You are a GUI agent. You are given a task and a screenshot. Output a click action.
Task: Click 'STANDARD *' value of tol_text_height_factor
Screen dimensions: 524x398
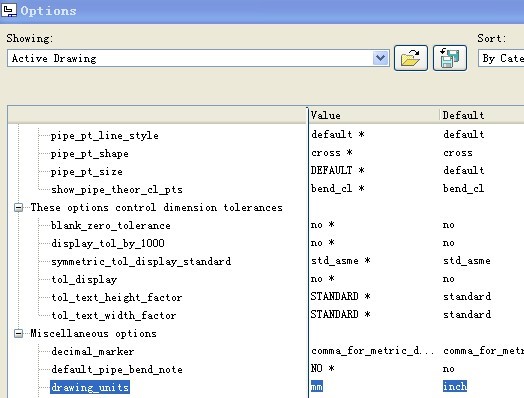341,296
